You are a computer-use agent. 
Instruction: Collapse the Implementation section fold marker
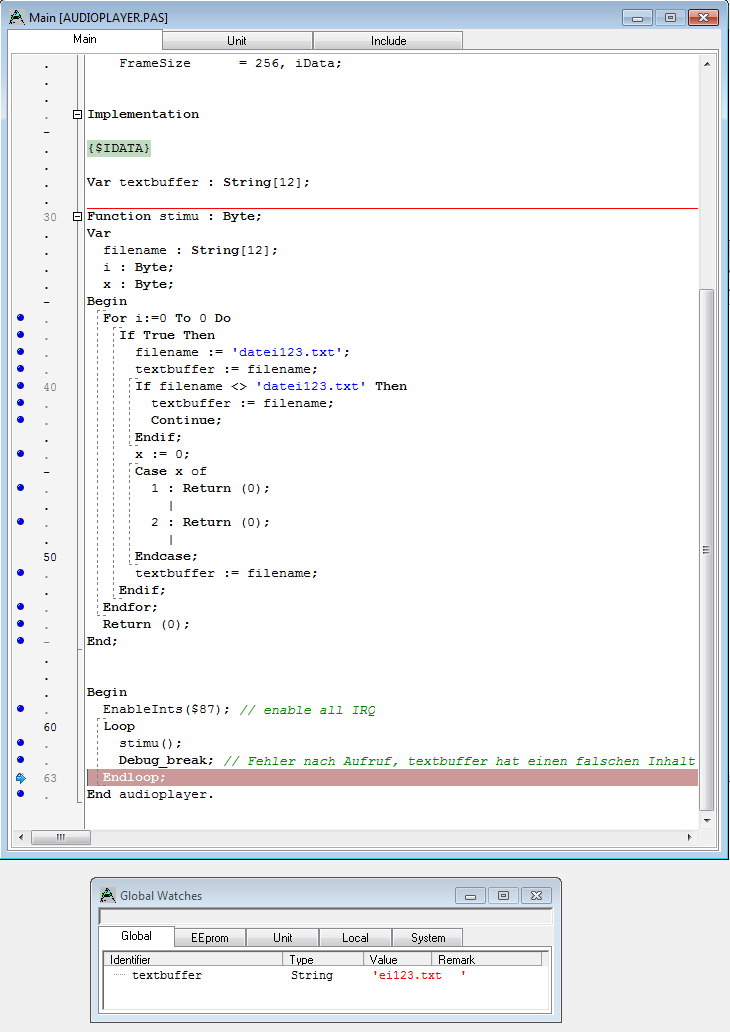(77, 115)
